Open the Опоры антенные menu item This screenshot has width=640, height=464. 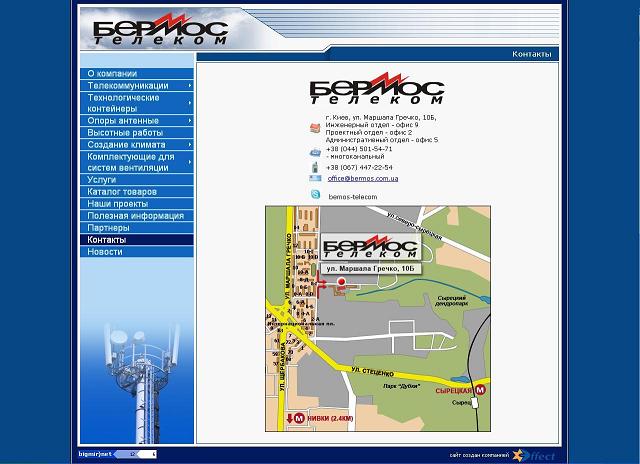tap(137, 120)
